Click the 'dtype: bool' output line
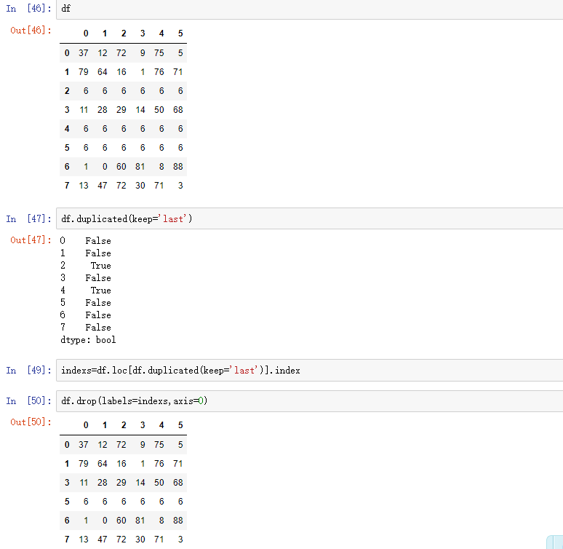 point(88,340)
